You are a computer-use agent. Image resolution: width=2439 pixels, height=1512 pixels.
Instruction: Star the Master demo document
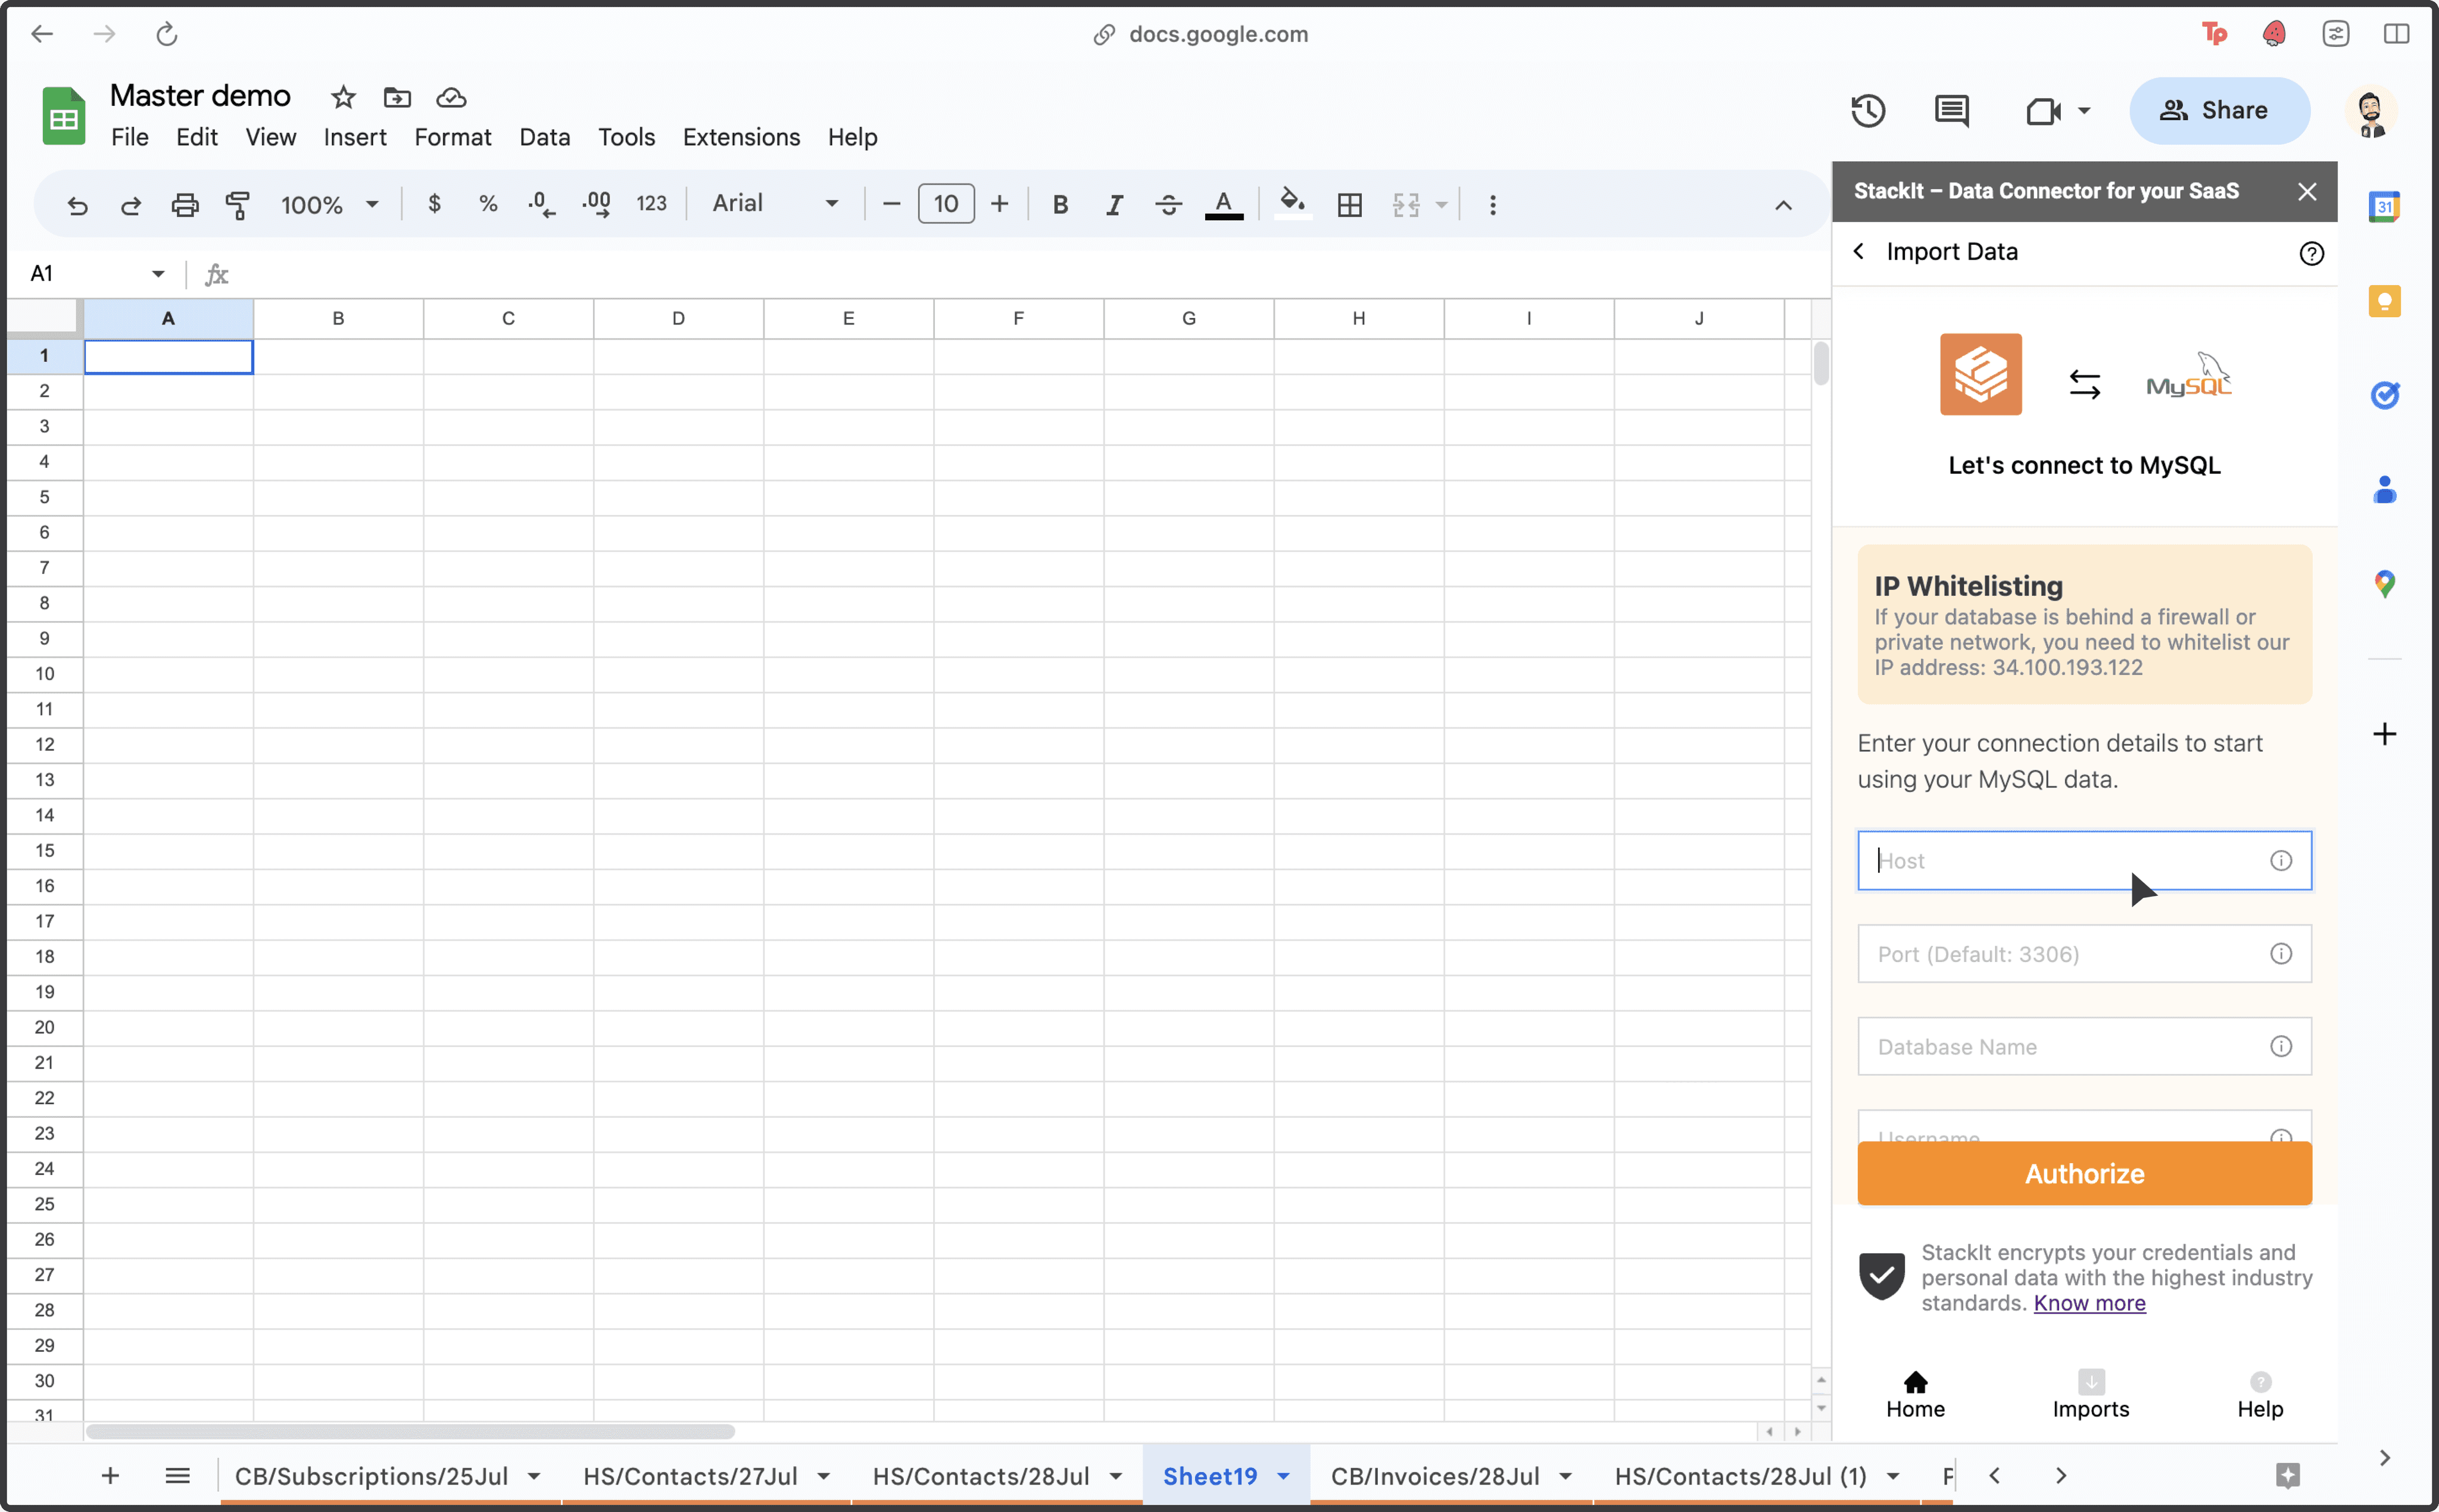[343, 97]
